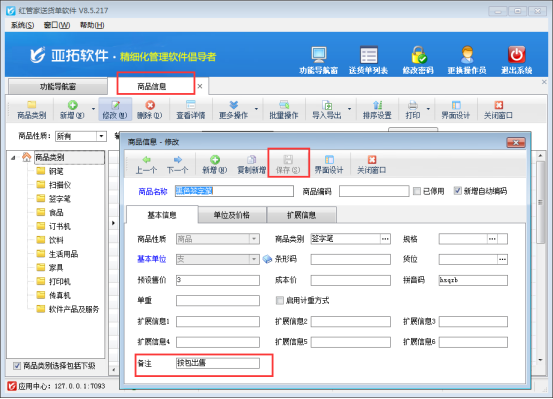
Task: Click the 复制新增 icon in dialog toolbar
Action: (x=251, y=160)
